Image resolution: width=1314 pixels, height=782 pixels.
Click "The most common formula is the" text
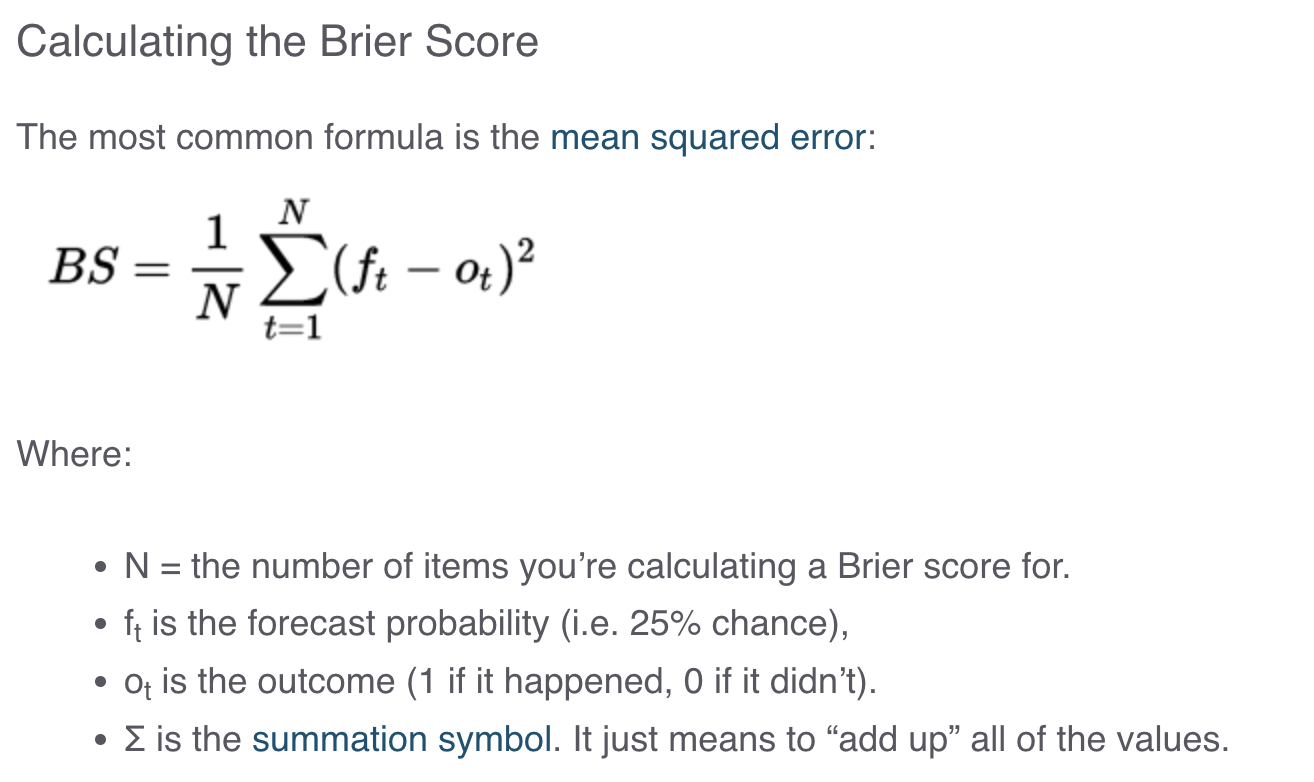(280, 137)
